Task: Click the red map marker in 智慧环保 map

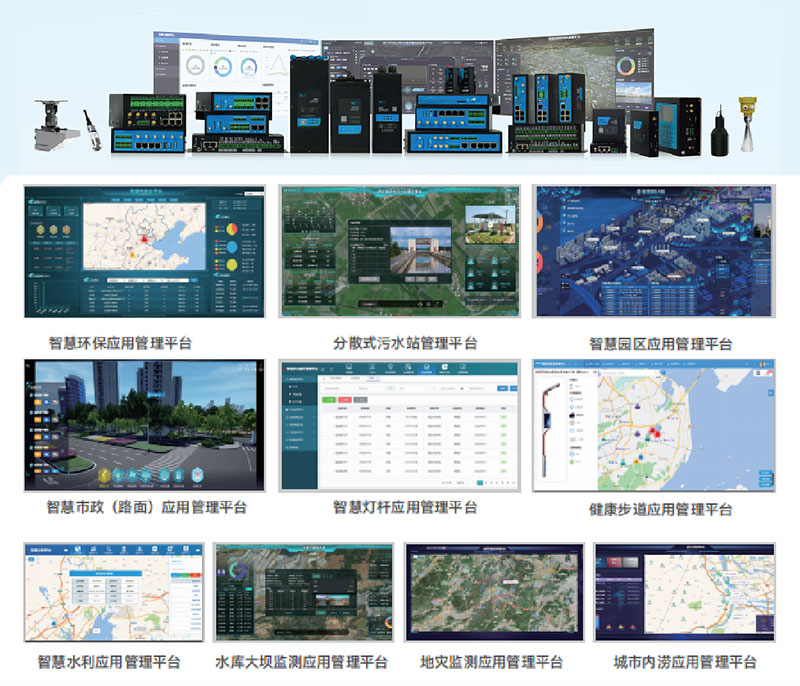Action: coord(142,239)
